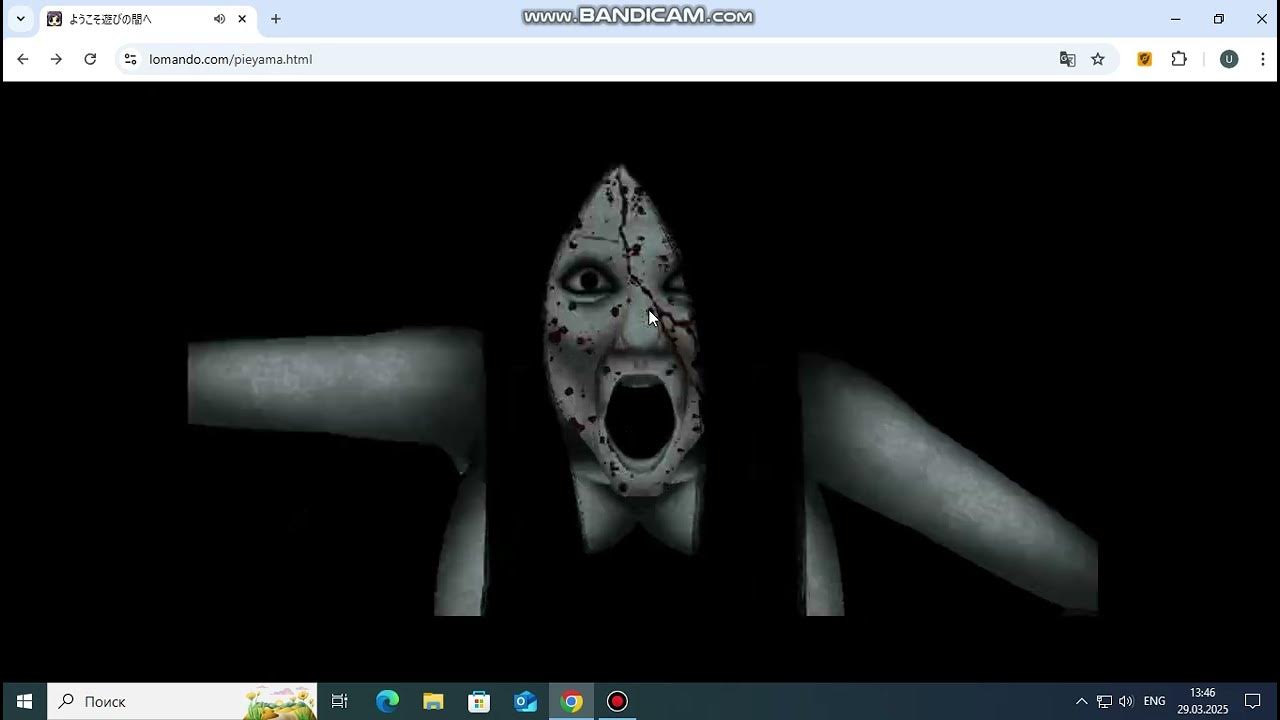Open Chrome's three-dot menu
1280x720 pixels.
pyautogui.click(x=1262, y=59)
